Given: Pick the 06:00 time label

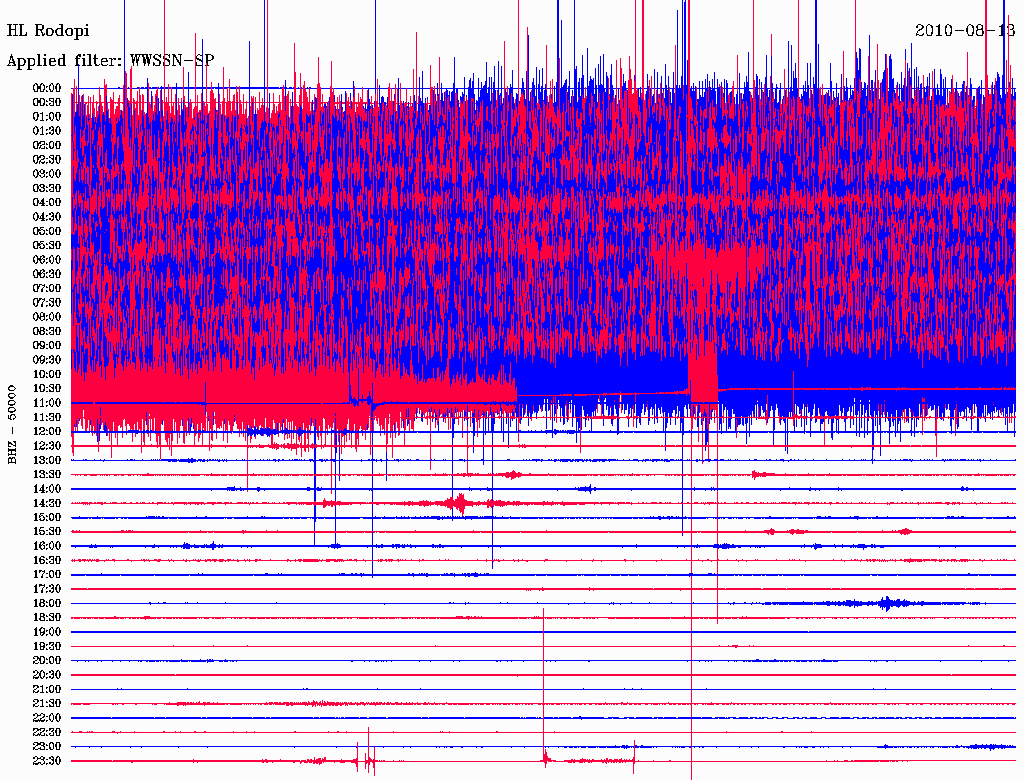Looking at the screenshot, I should [48, 259].
